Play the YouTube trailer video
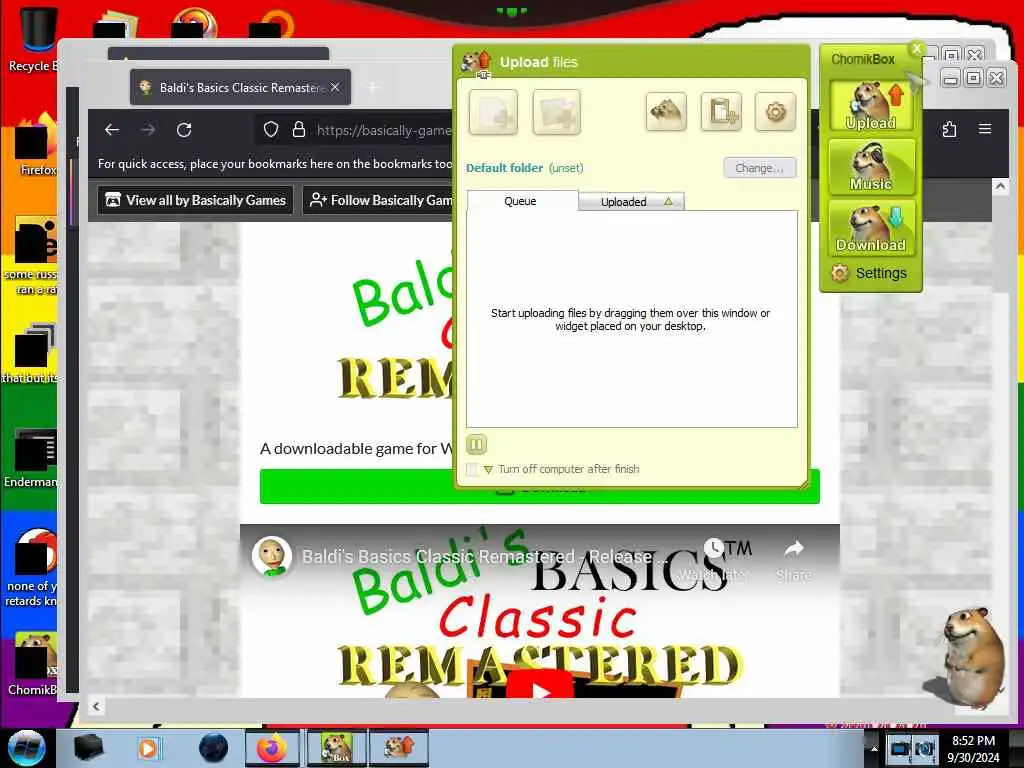 (540, 686)
